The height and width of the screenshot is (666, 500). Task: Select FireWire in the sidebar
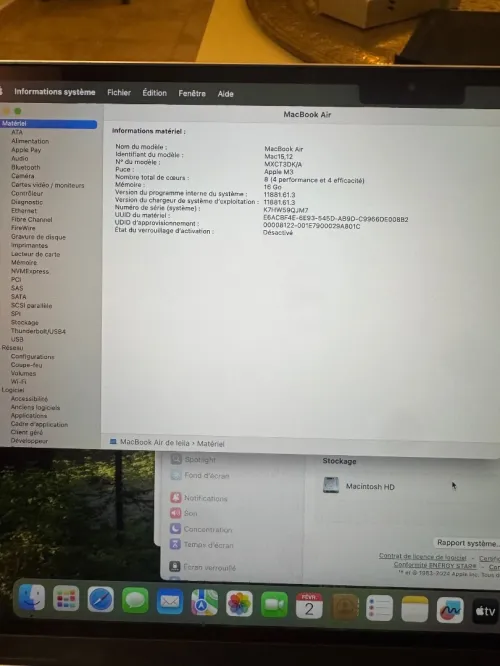click(23, 228)
